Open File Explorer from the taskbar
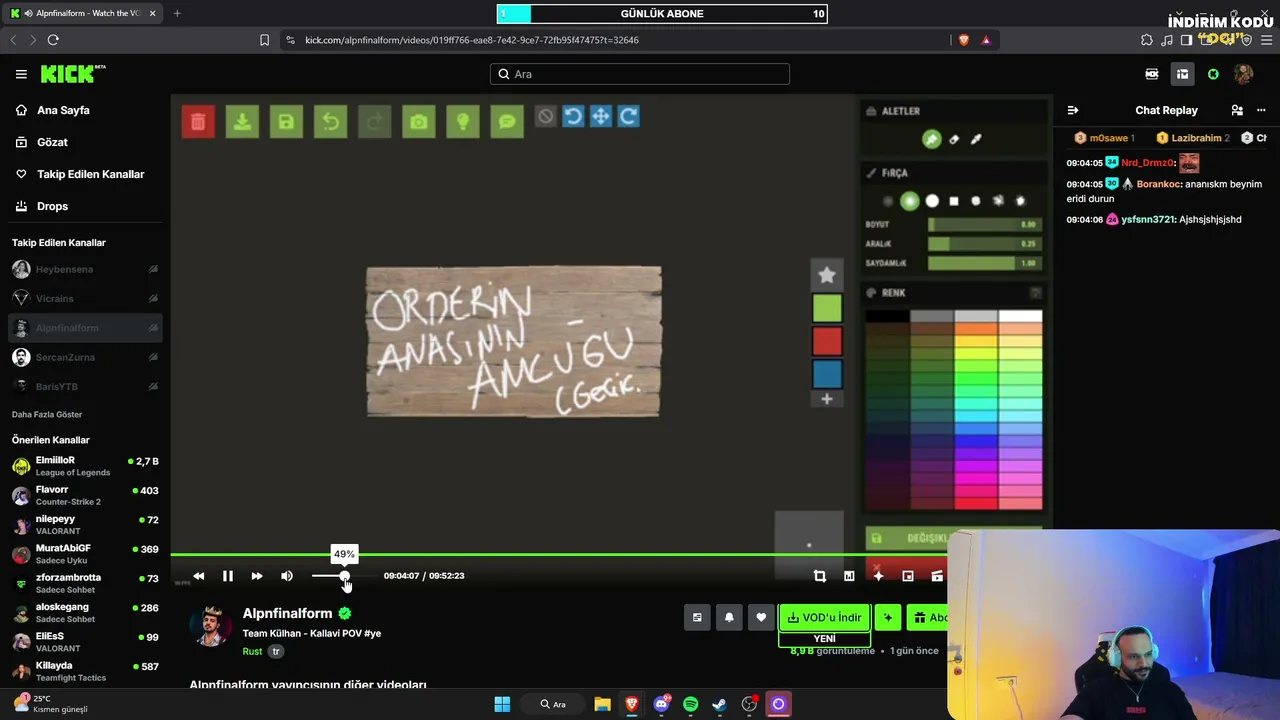This screenshot has height=720, width=1280. tap(602, 704)
